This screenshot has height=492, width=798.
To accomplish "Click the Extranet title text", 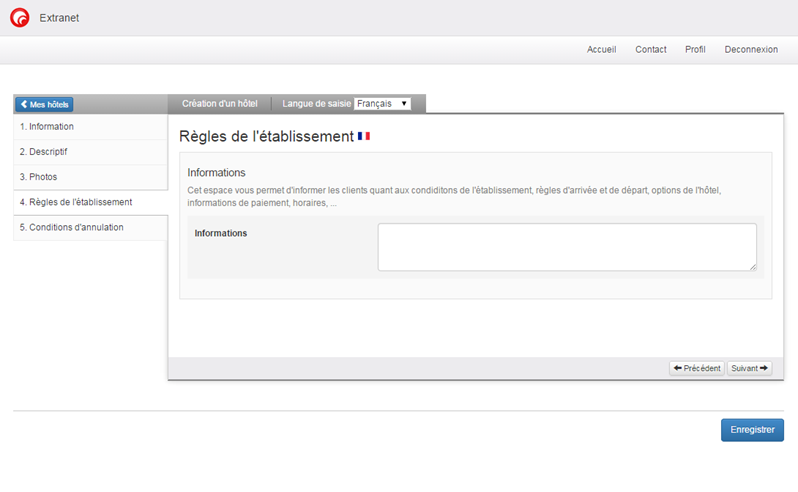I will coord(59,18).
